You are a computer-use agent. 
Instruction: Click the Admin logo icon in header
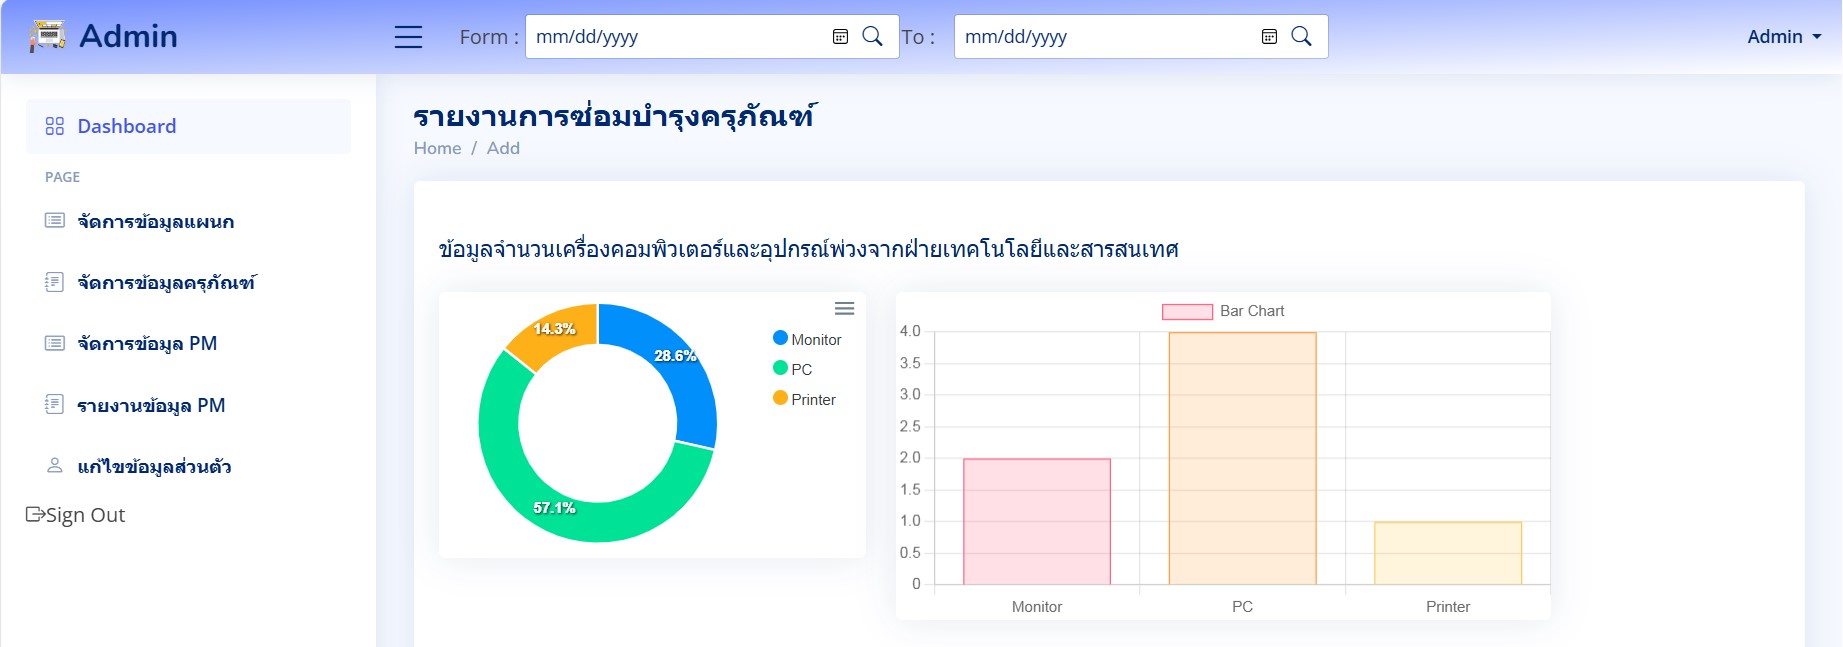47,36
